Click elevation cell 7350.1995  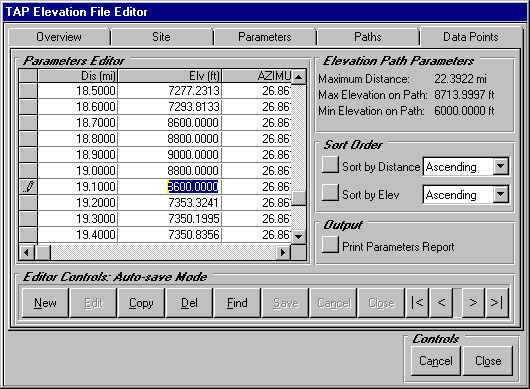click(170, 218)
